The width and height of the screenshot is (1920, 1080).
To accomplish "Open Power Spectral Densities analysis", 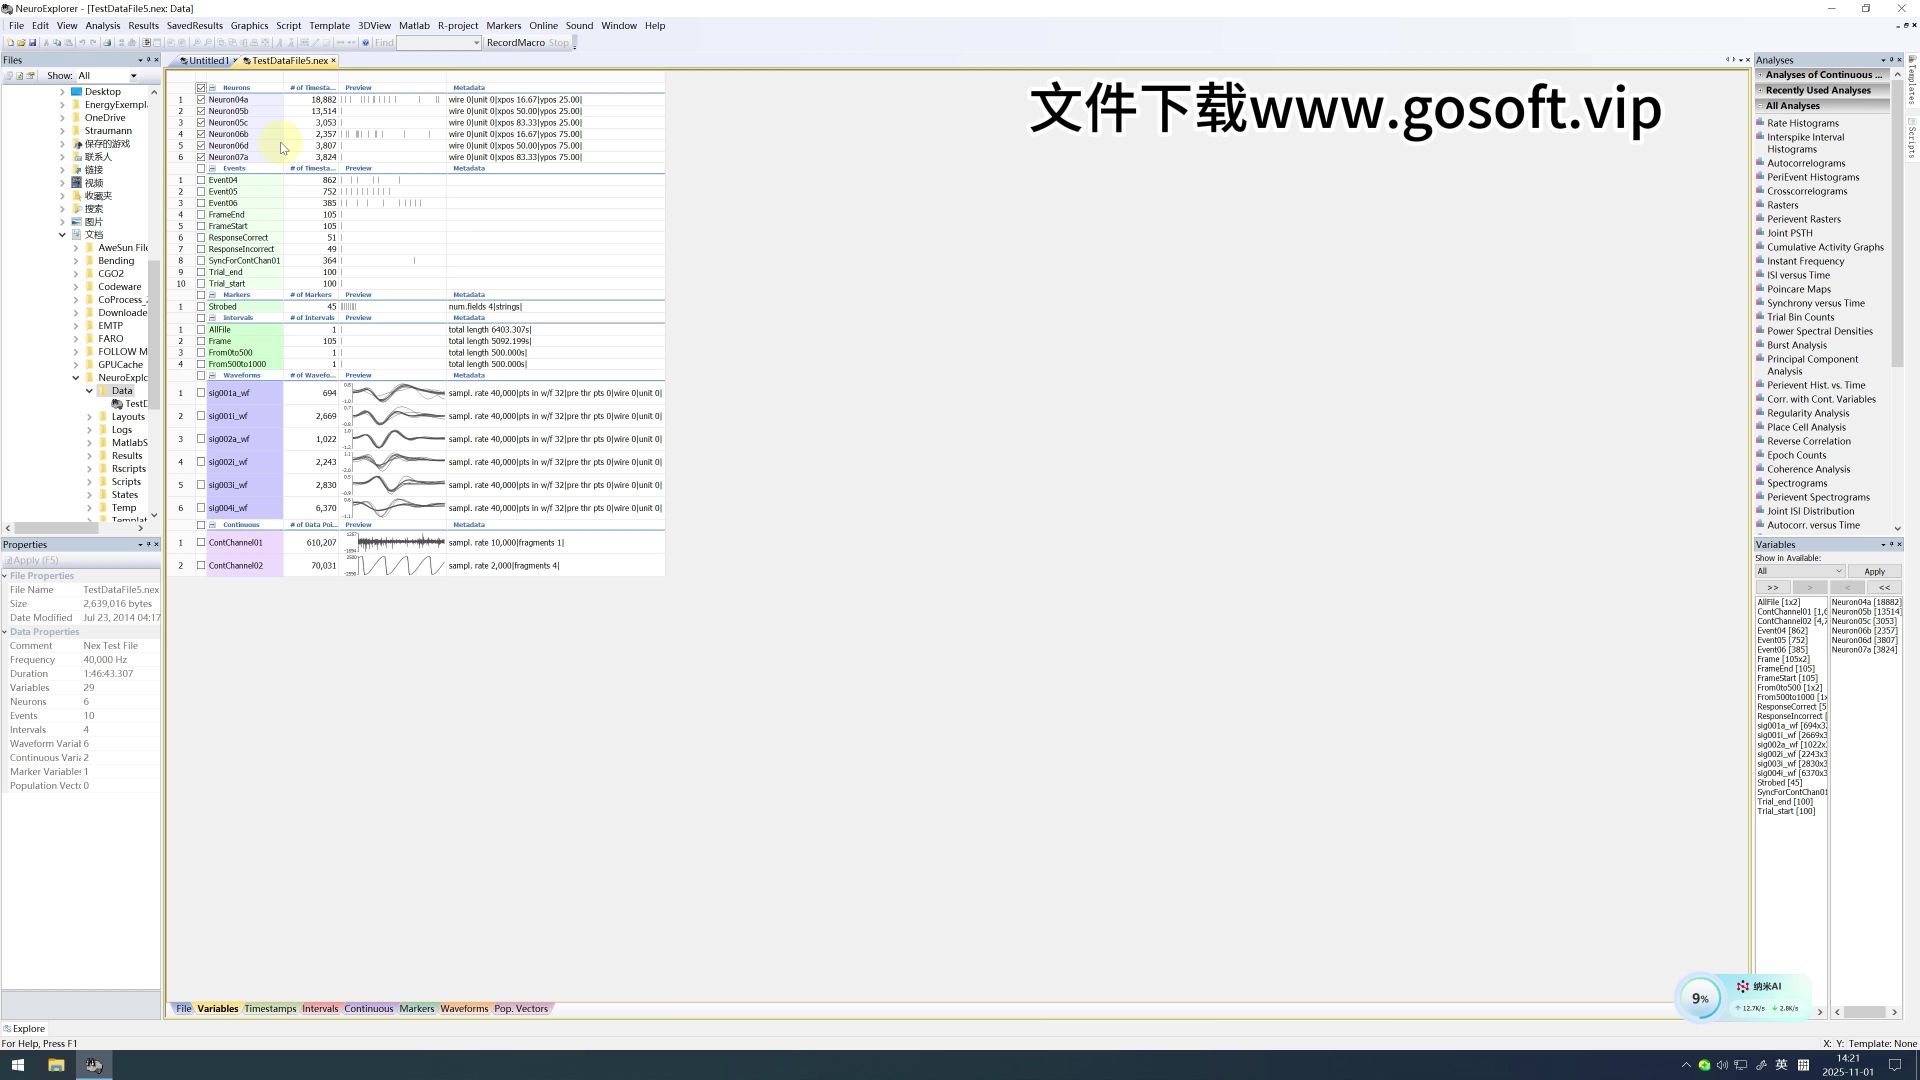I will click(1818, 330).
